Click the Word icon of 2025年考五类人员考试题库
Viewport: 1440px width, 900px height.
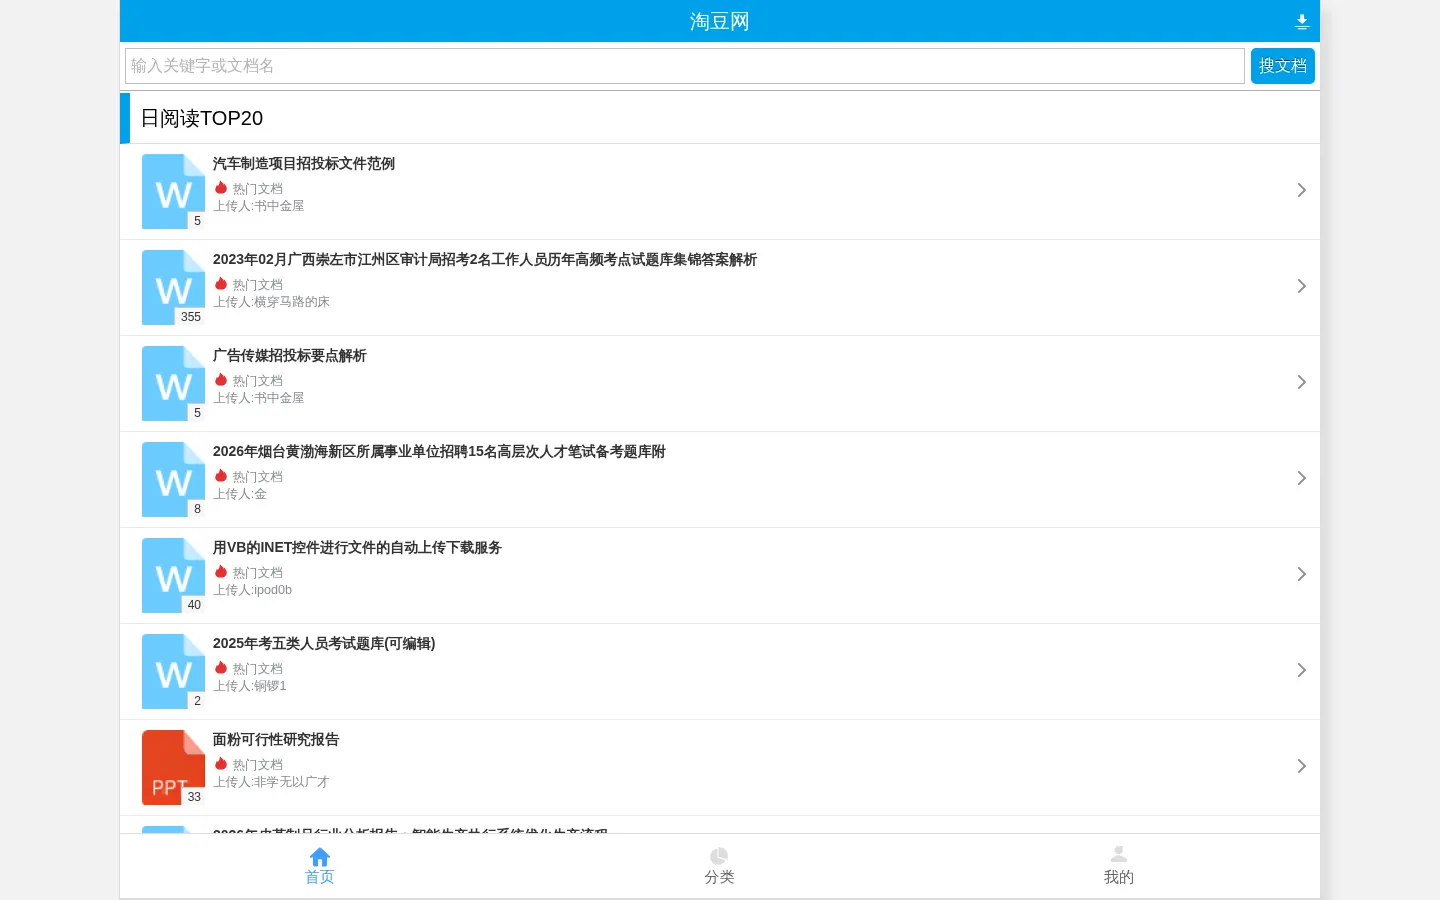173,671
